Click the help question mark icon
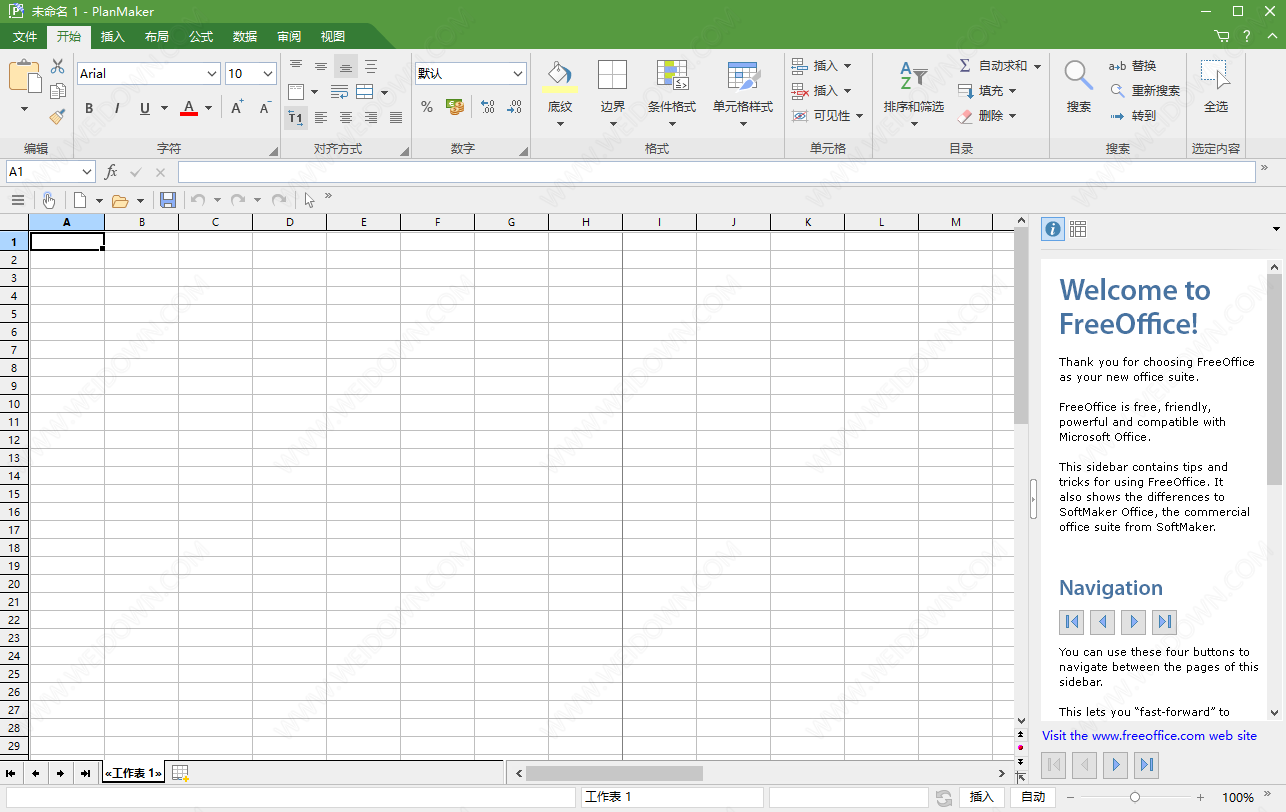Image resolution: width=1286 pixels, height=812 pixels. [x=1247, y=36]
